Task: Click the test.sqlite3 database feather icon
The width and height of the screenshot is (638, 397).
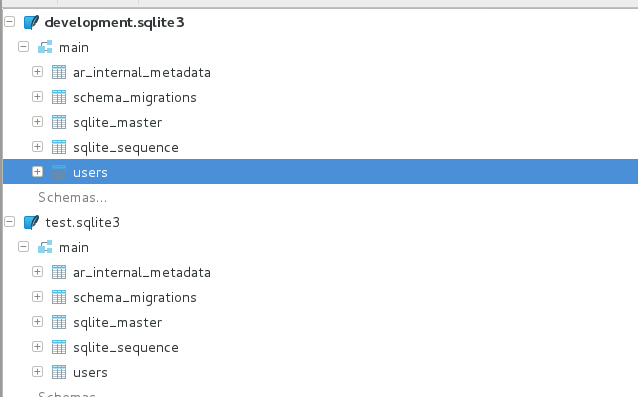Action: 31,222
